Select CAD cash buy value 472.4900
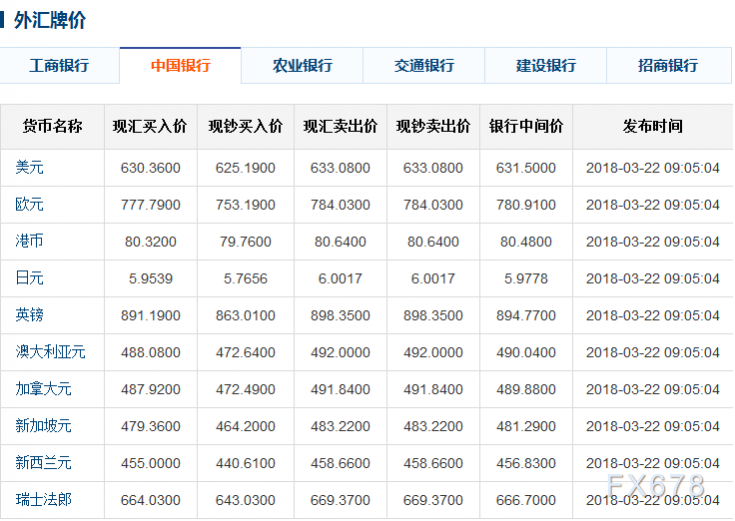This screenshot has width=735, height=521. tap(245, 390)
